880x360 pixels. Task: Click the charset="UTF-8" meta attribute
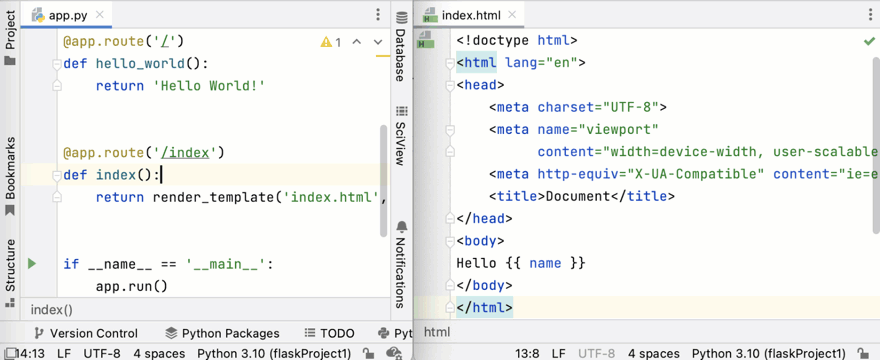pos(598,107)
